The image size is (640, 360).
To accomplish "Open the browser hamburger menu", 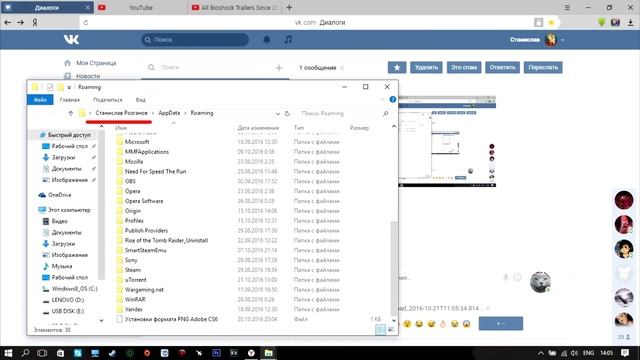I will 567,7.
